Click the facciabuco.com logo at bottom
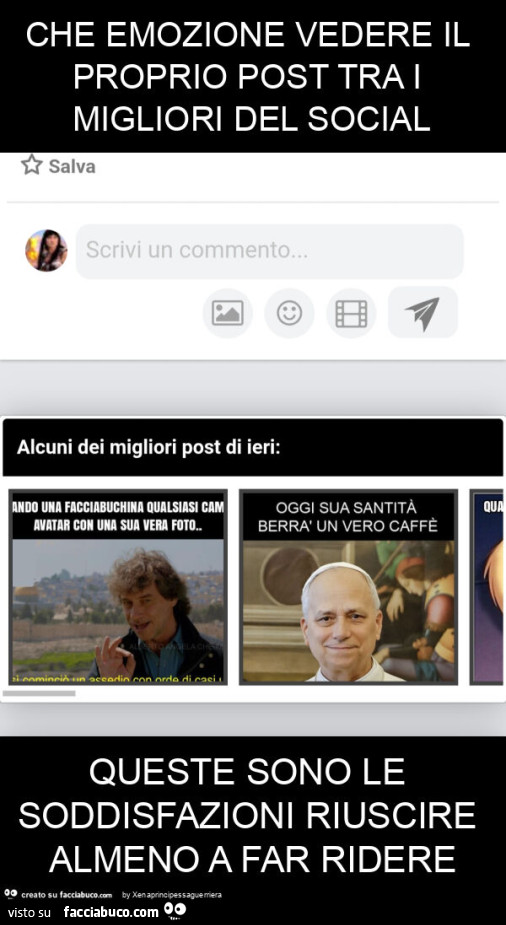The image size is (506, 925). pos(125,911)
